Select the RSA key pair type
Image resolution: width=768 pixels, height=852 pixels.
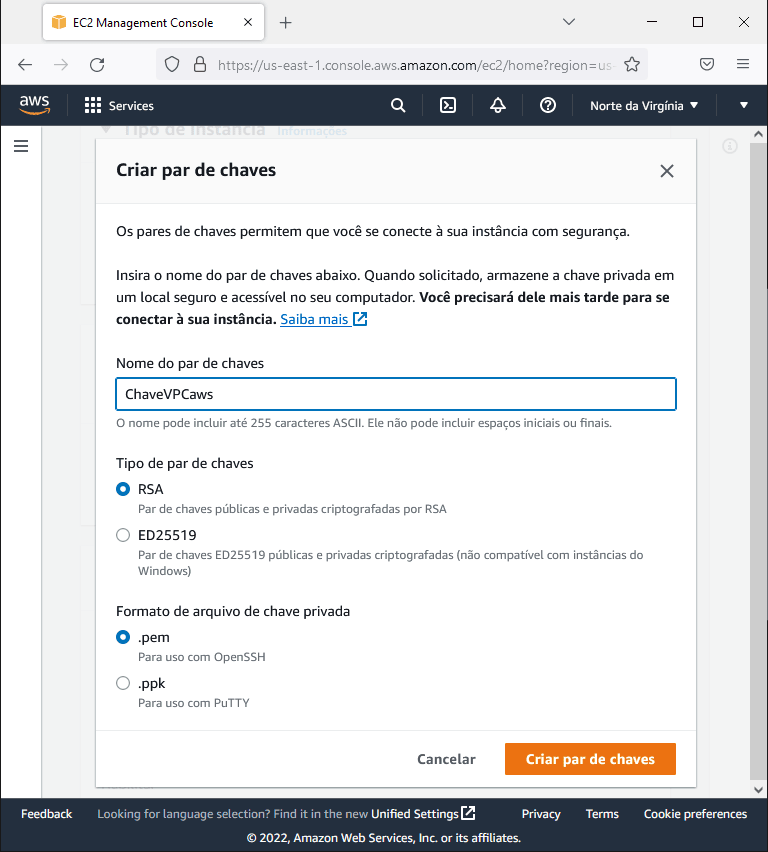pyautogui.click(x=123, y=489)
